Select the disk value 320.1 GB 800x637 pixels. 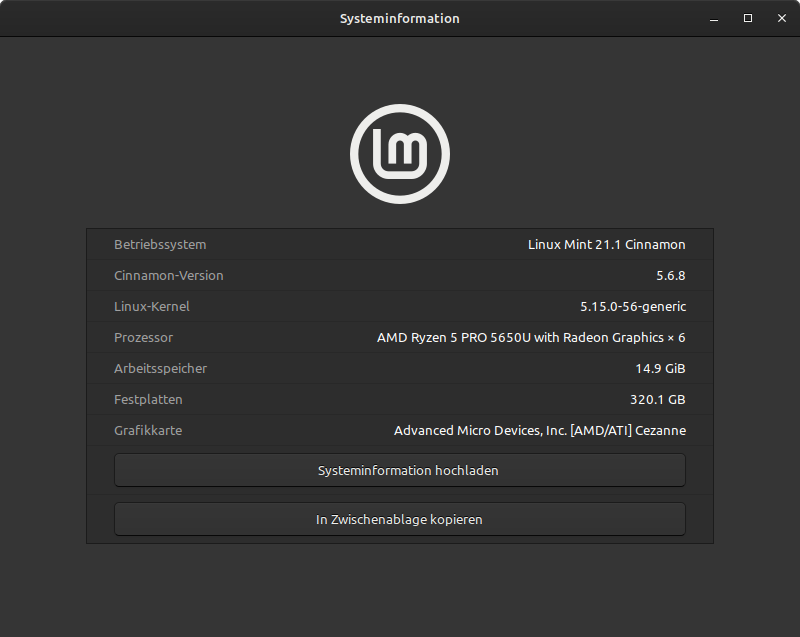(658, 399)
